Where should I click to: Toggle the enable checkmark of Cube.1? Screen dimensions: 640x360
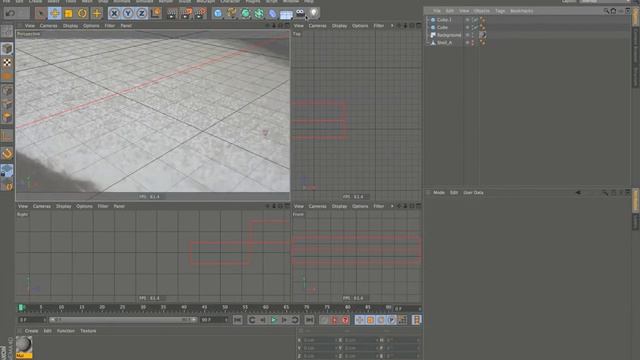click(x=475, y=20)
